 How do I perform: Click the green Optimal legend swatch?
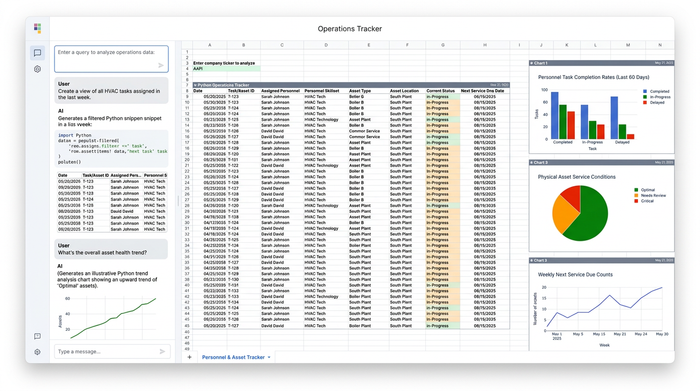tap(636, 190)
